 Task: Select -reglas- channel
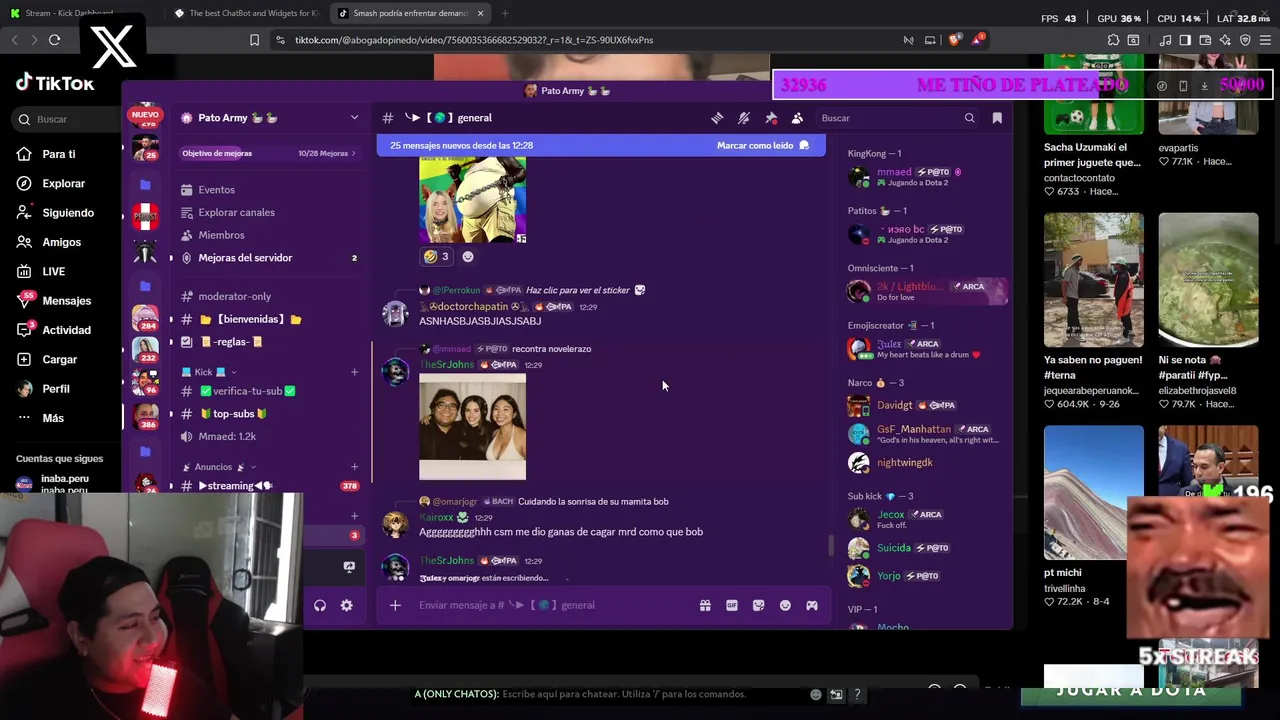[231, 342]
